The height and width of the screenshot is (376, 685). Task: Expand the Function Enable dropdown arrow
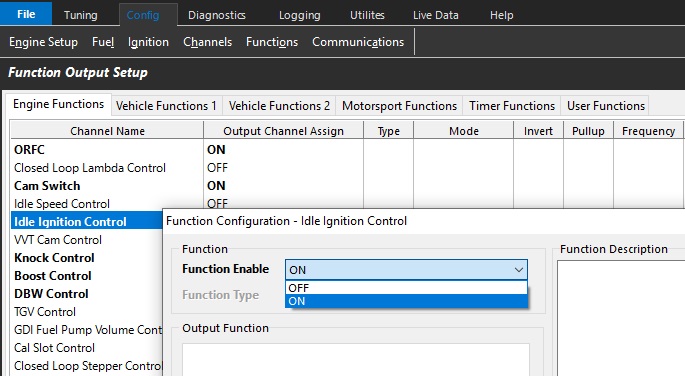[x=519, y=270]
